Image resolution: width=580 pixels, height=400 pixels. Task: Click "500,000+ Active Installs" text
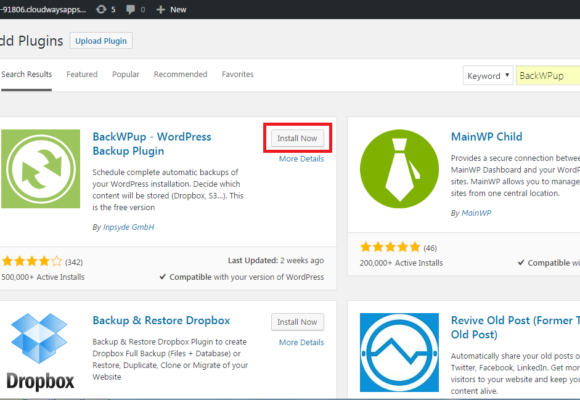pyautogui.click(x=43, y=277)
